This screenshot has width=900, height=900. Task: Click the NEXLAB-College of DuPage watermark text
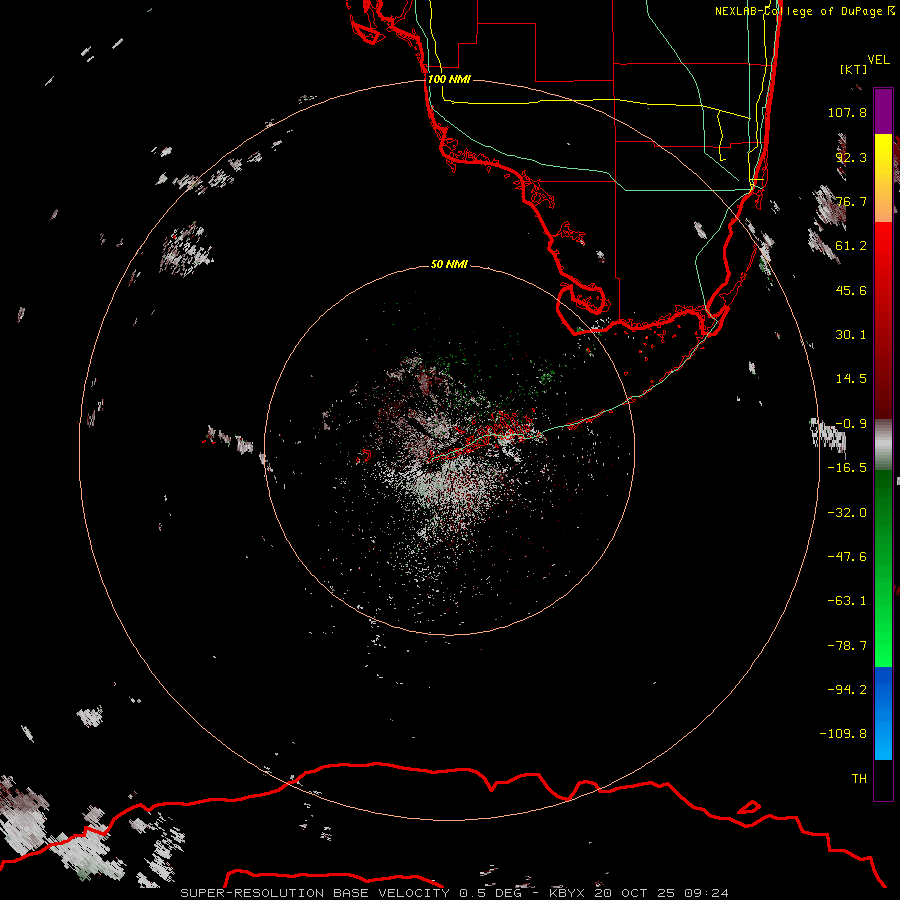coord(805,11)
